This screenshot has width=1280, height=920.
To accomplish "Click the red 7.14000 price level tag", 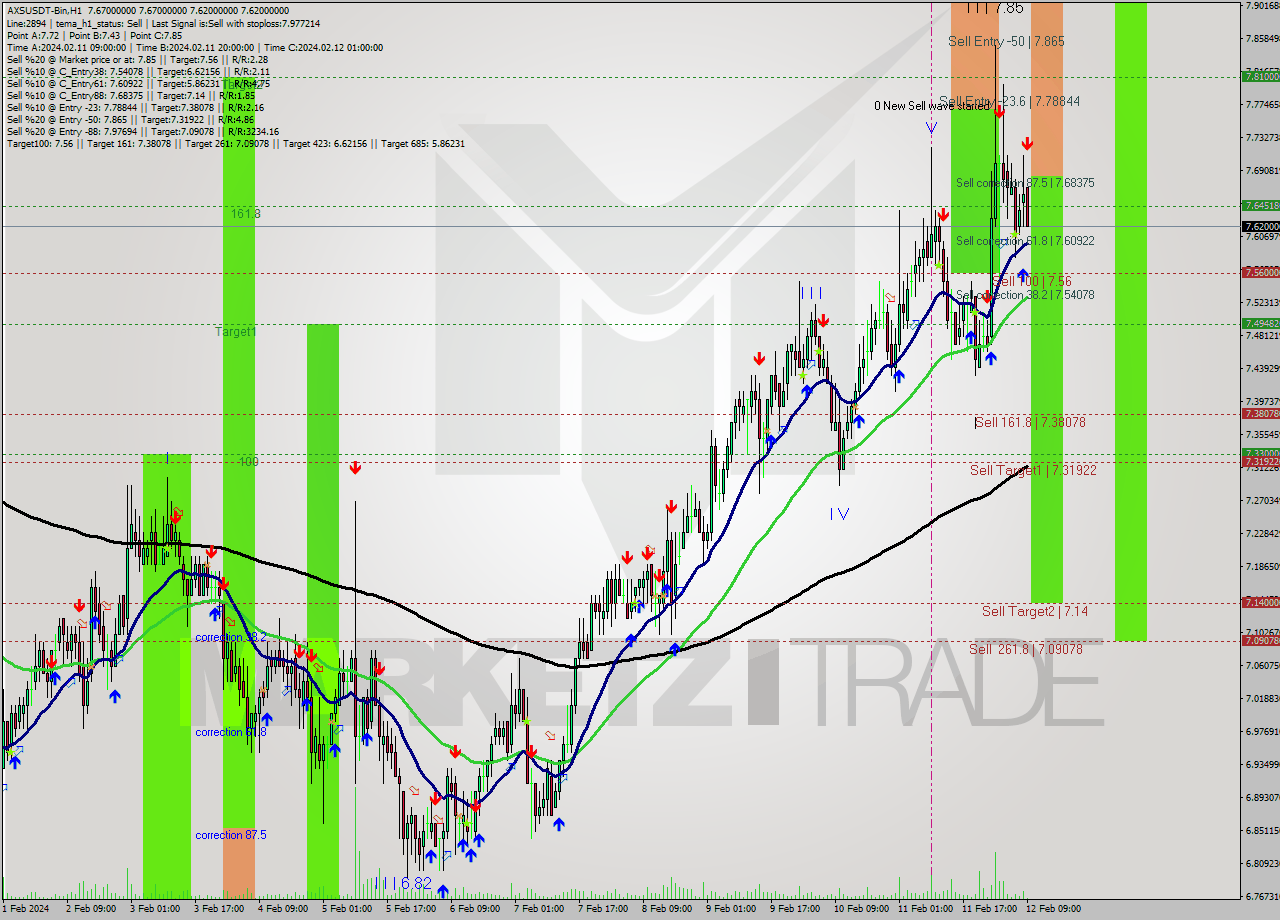I will [x=1260, y=602].
